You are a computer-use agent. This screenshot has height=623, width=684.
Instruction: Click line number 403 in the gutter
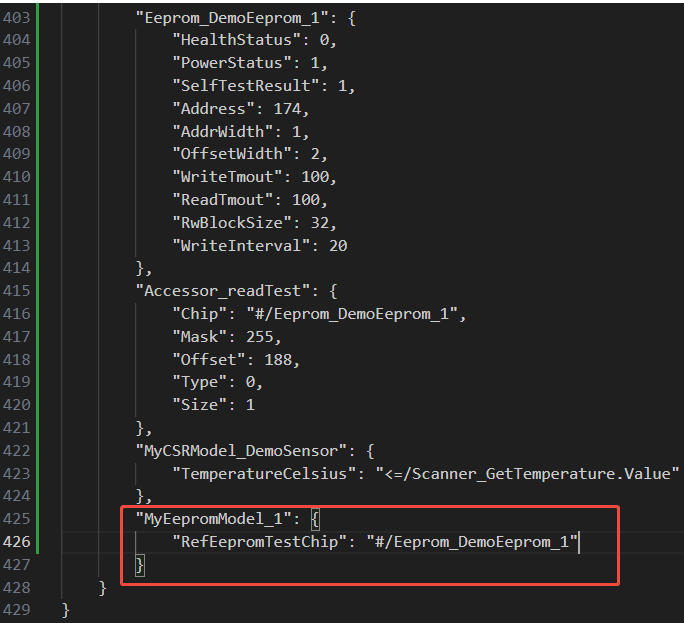click(18, 17)
